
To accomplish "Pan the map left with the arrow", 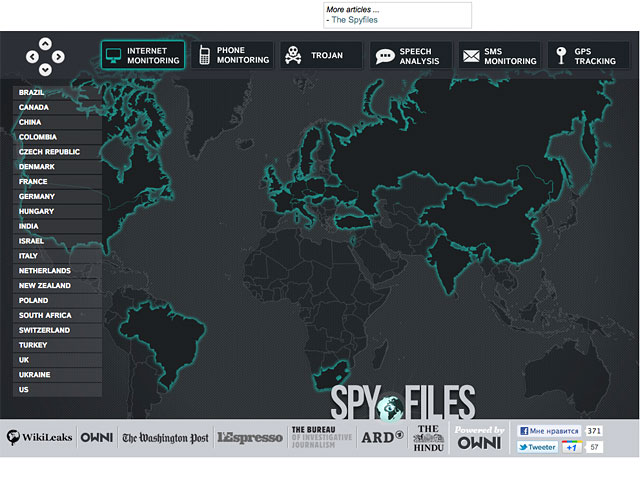I will coord(32,57).
